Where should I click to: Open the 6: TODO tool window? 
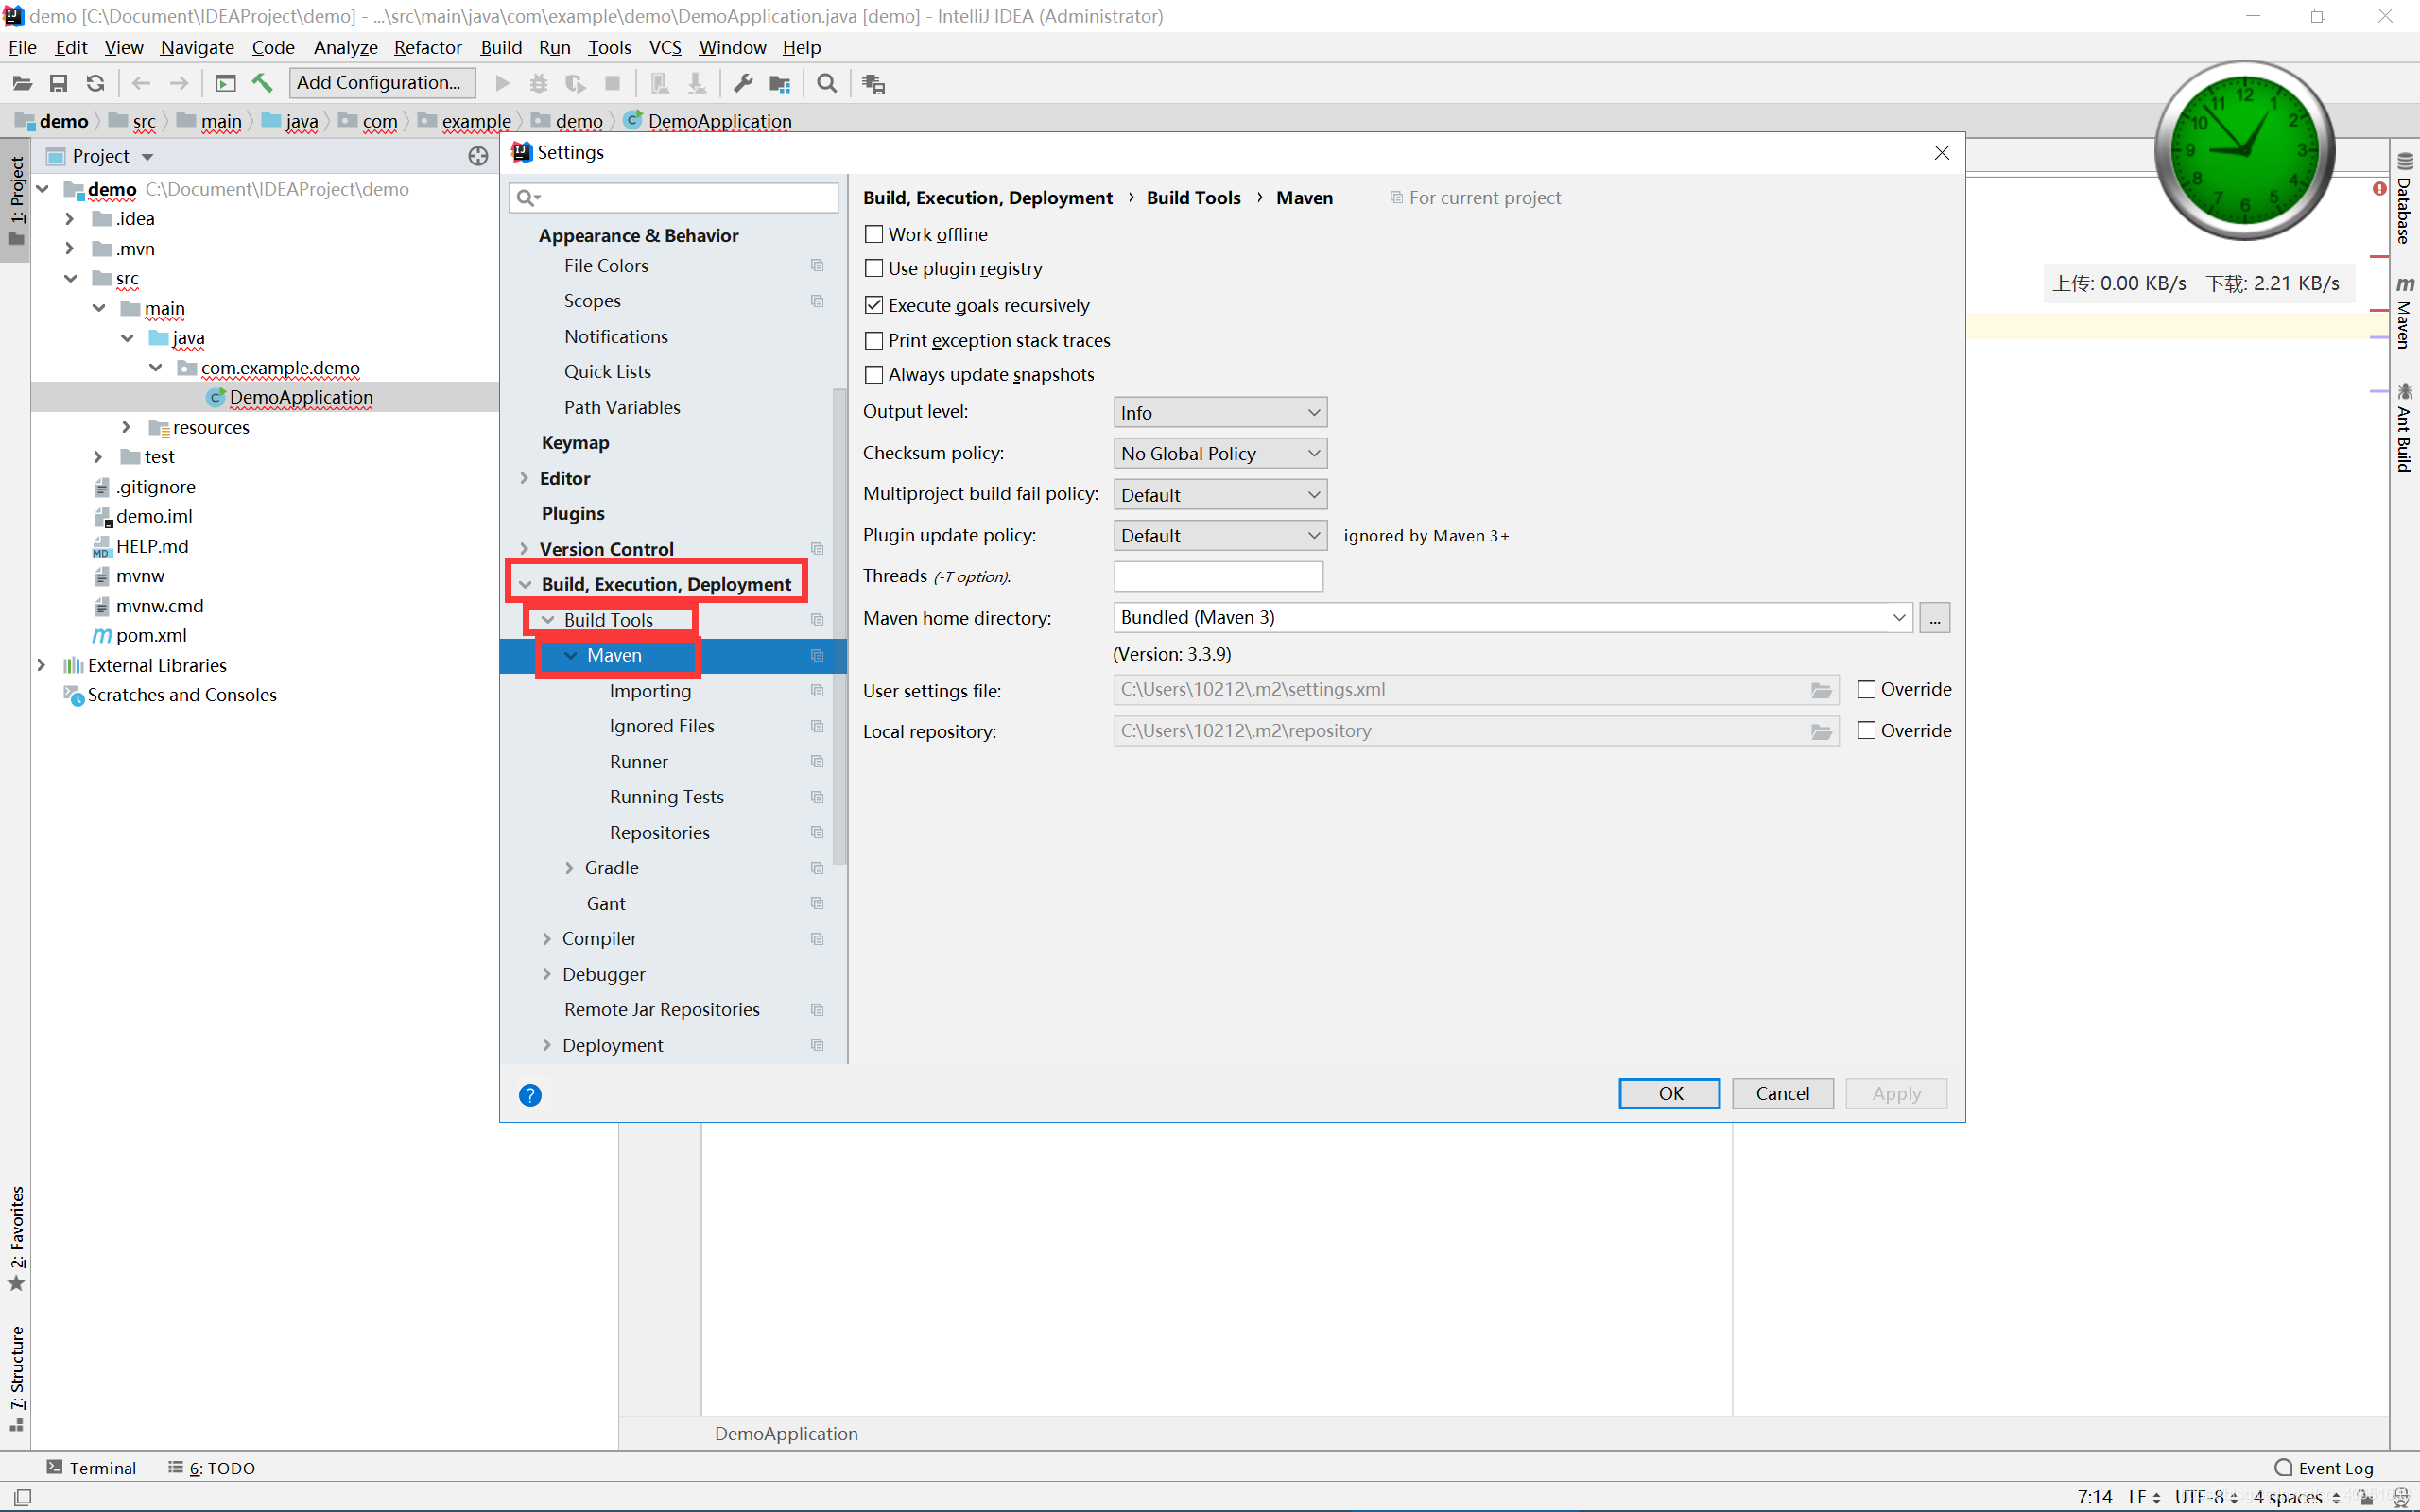tap(211, 1467)
